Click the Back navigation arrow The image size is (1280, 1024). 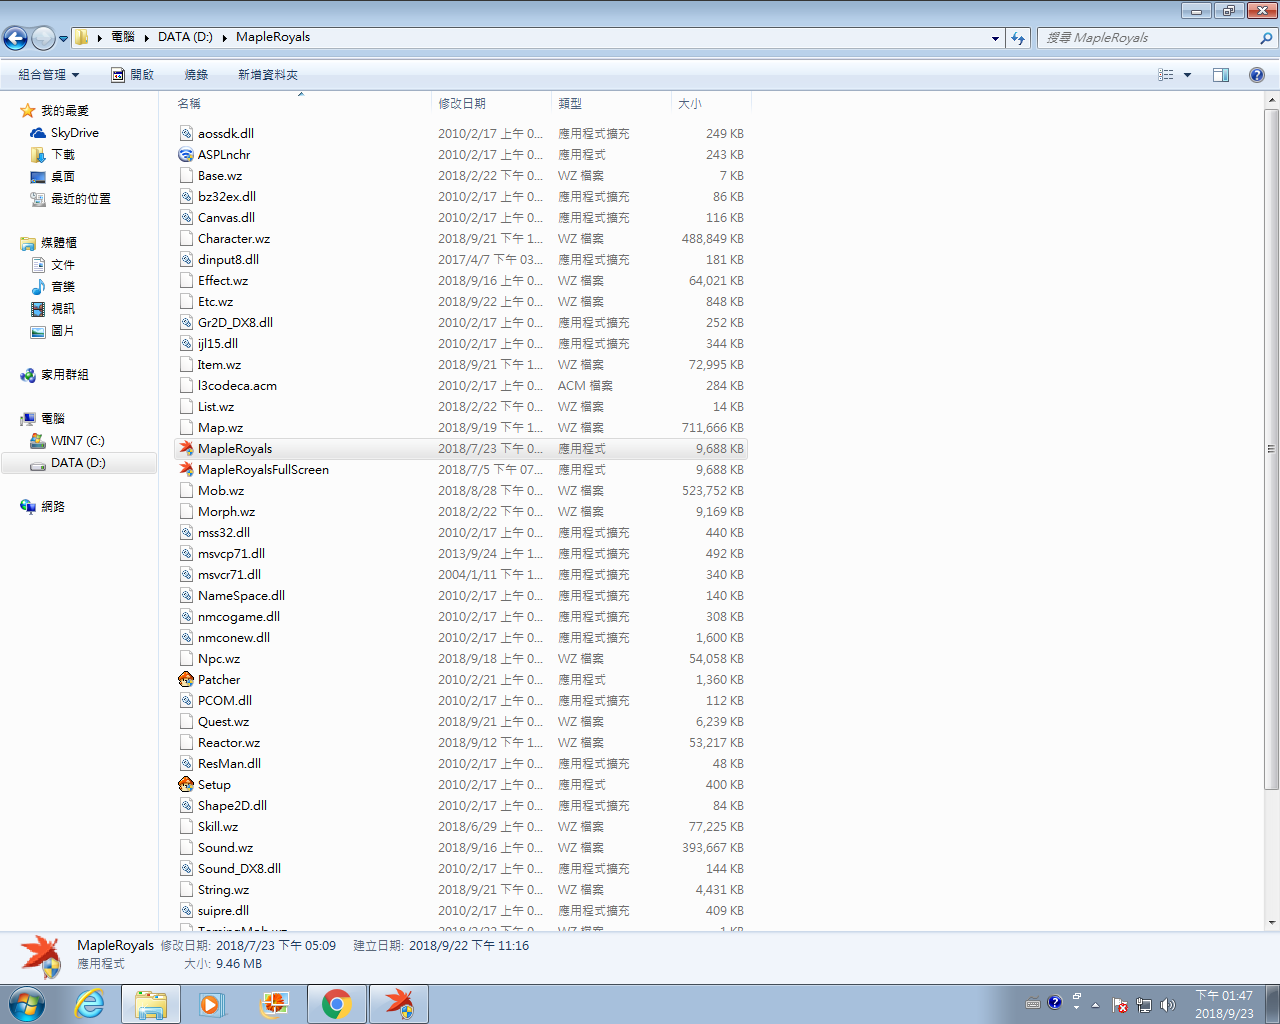[15, 38]
